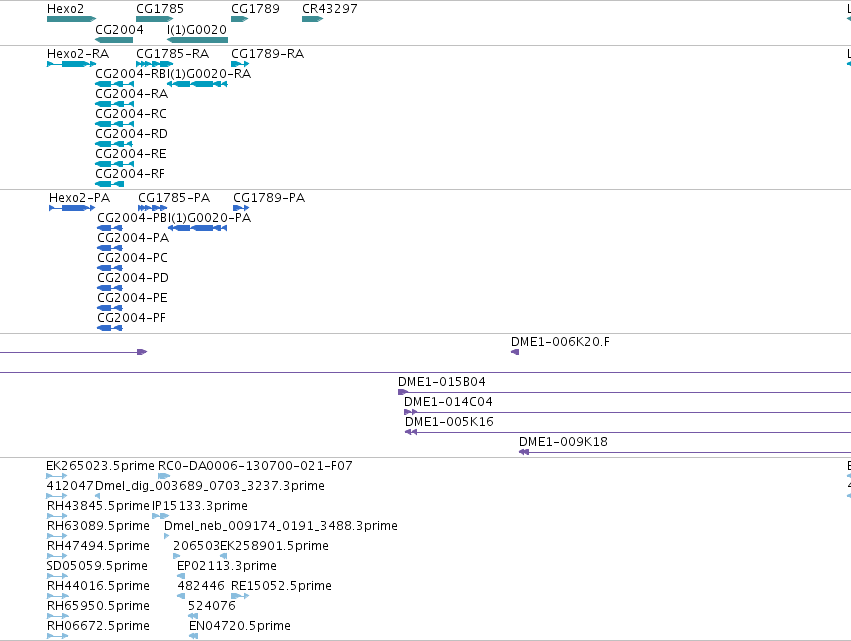Open EST RH63089.5prime
Image resolution: width=851 pixels, height=641 pixels.
click(x=98, y=526)
